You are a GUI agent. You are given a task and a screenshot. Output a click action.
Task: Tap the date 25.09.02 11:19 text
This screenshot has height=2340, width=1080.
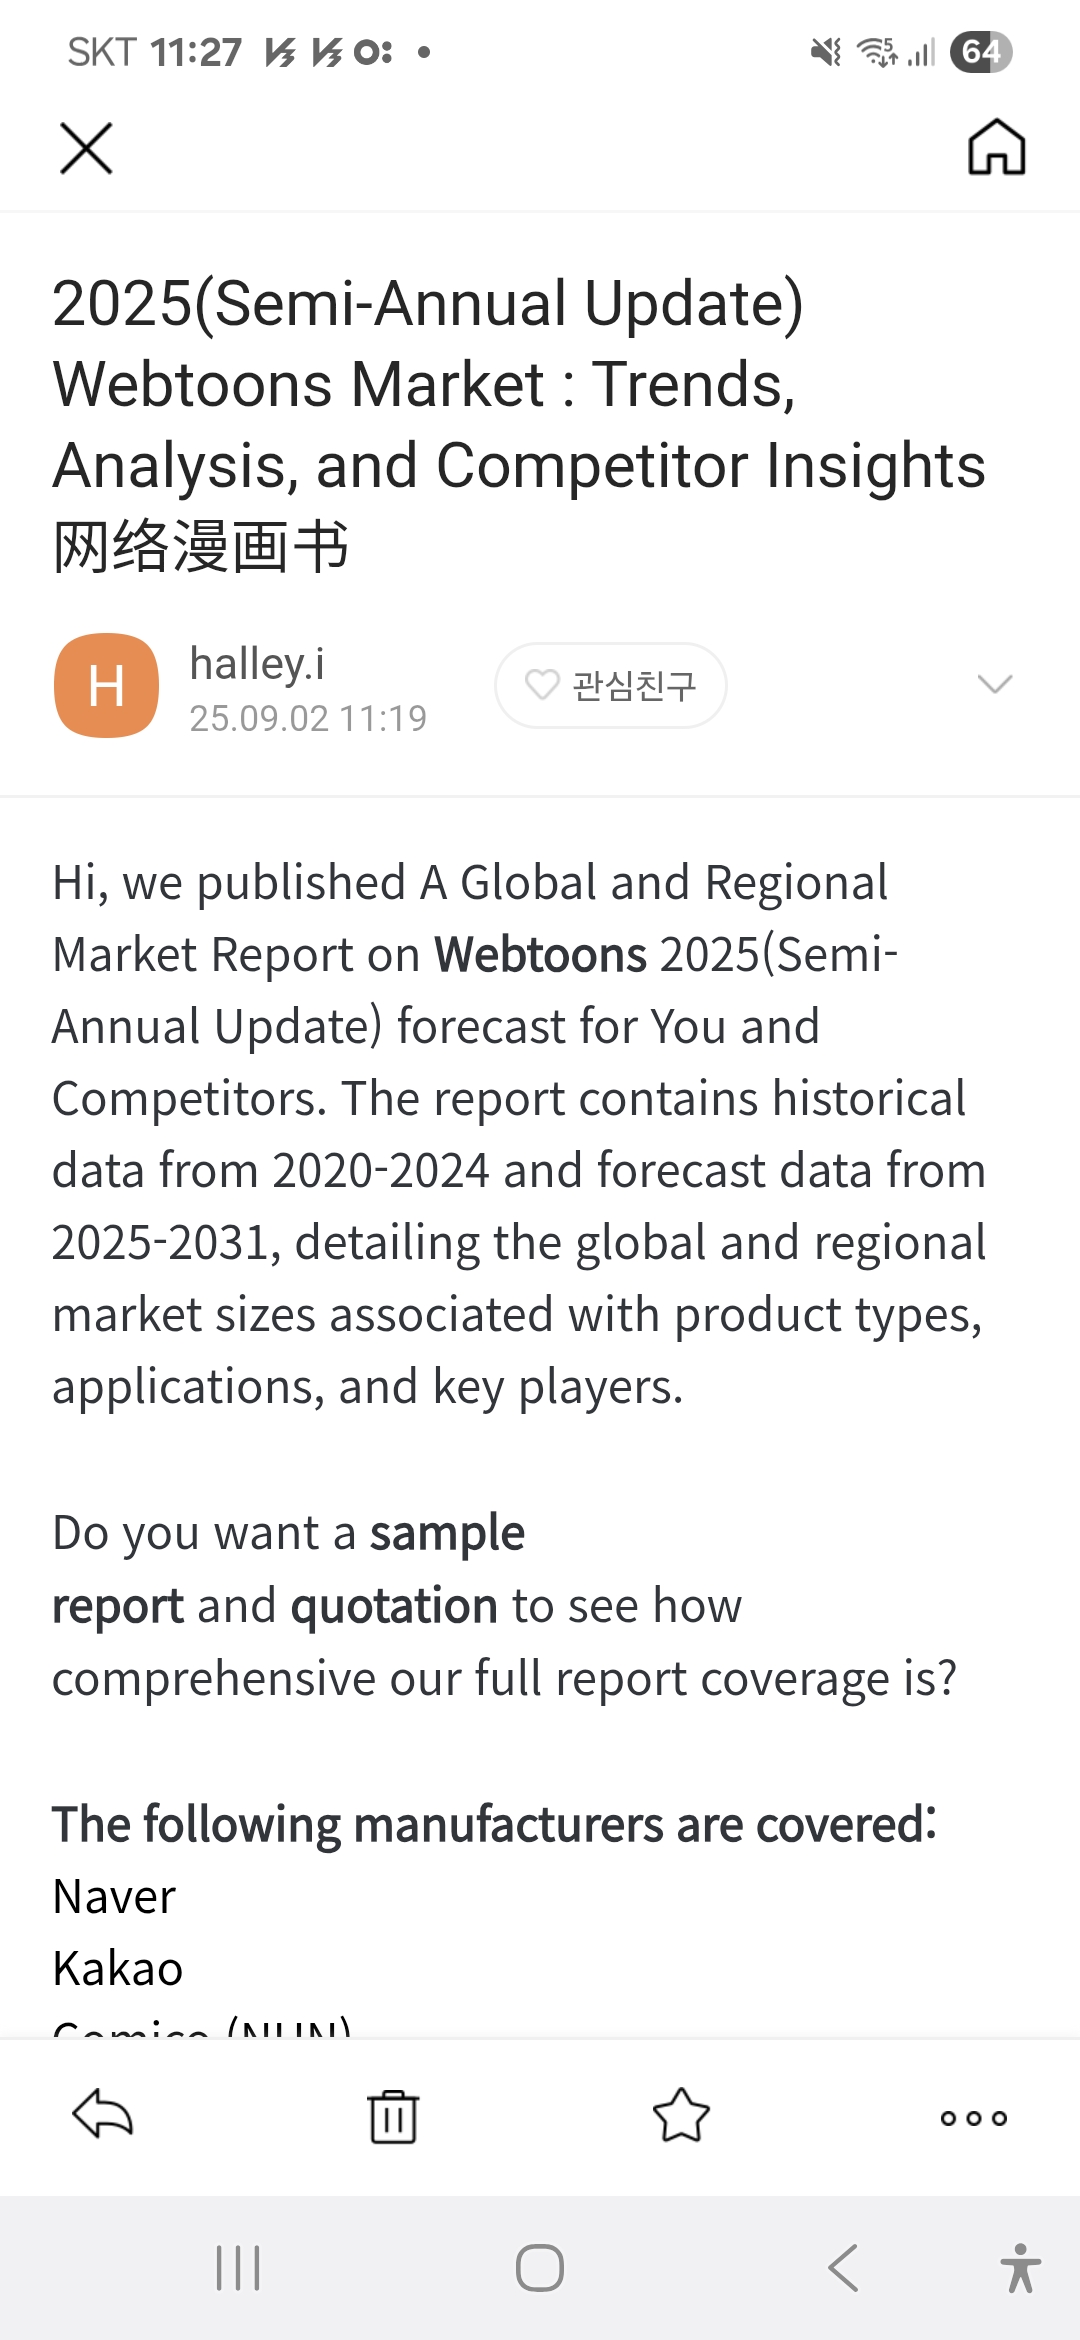click(308, 718)
